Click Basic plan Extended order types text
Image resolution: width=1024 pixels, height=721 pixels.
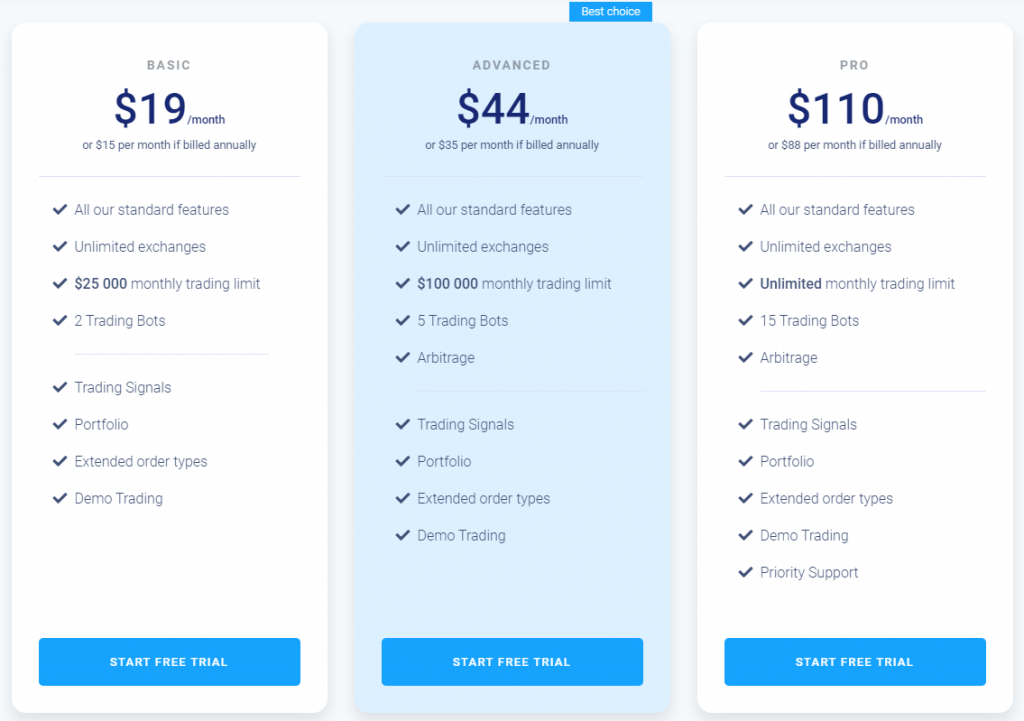tap(140, 462)
